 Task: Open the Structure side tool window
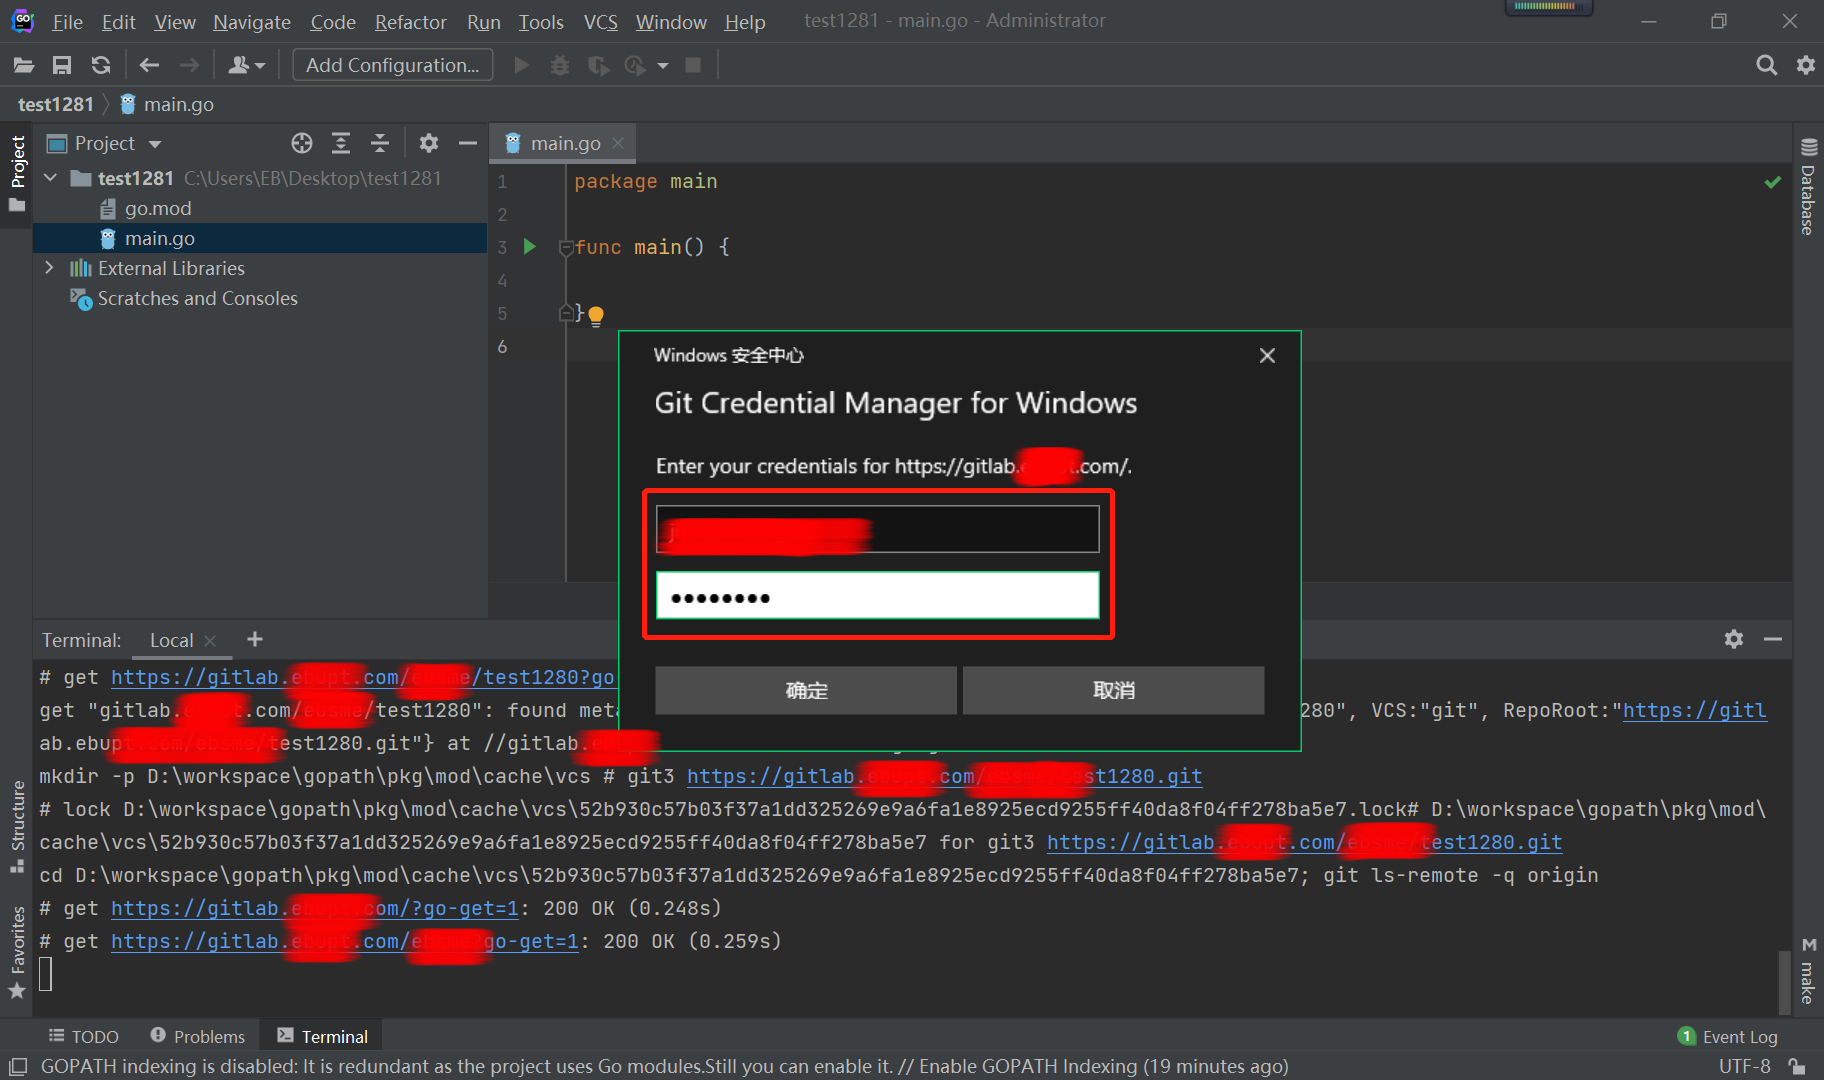(17, 826)
